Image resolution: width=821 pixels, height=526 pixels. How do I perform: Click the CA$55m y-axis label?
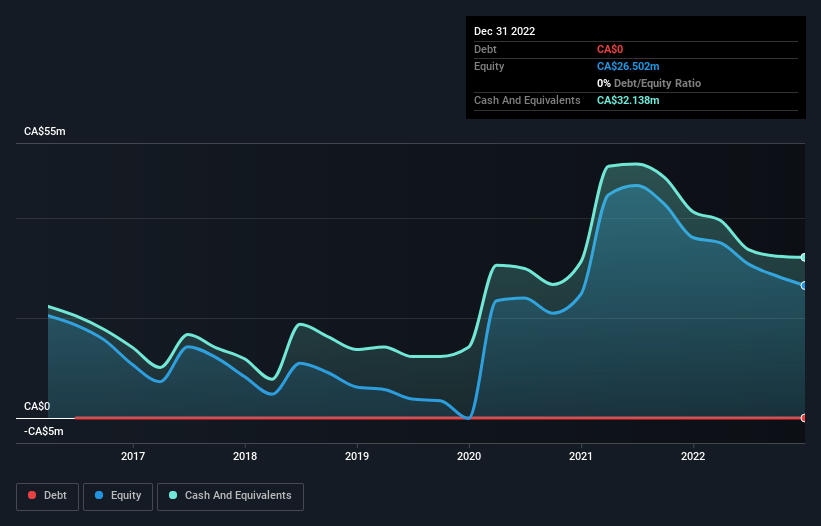(x=45, y=131)
